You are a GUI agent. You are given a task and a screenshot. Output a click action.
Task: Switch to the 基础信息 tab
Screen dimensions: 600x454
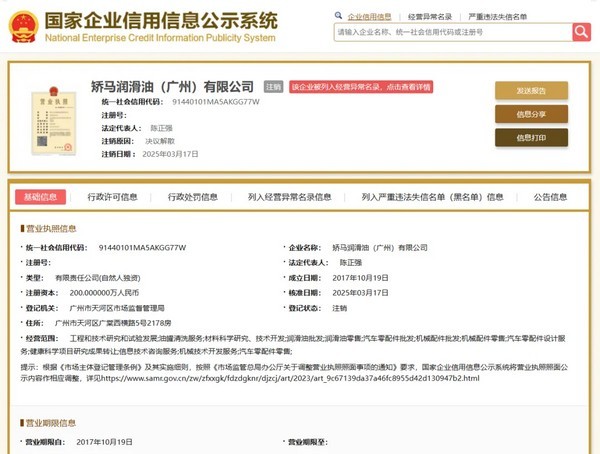tap(40, 197)
